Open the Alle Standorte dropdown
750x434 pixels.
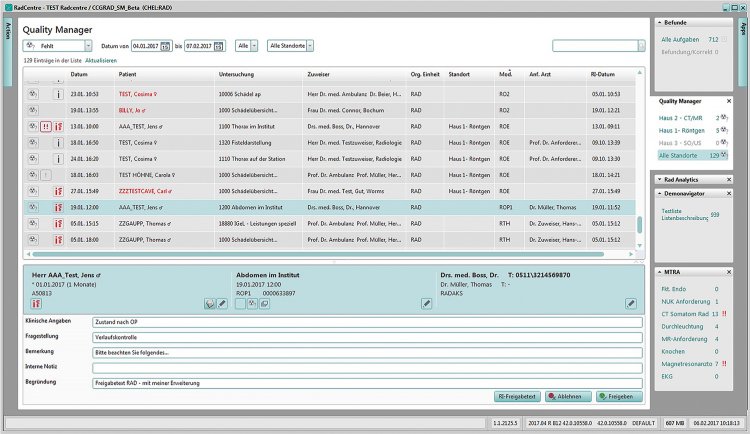coord(310,46)
